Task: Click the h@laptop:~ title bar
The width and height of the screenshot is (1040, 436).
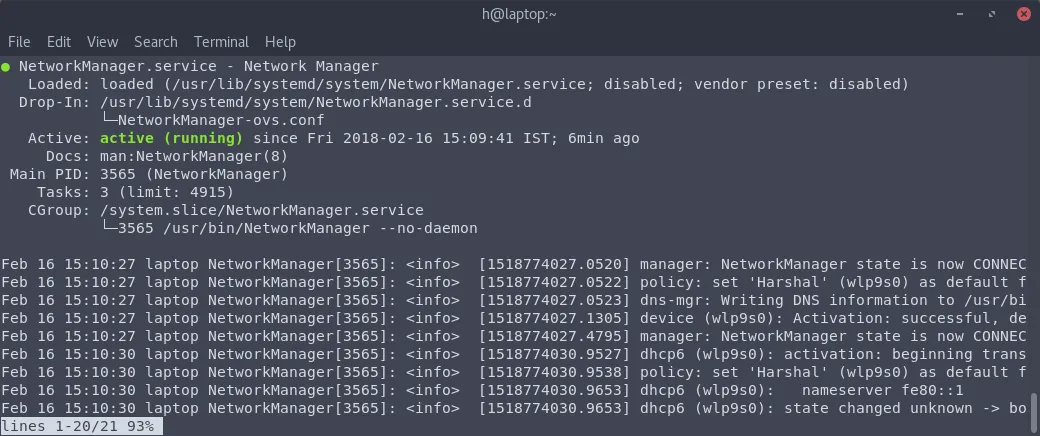Action: [519, 14]
